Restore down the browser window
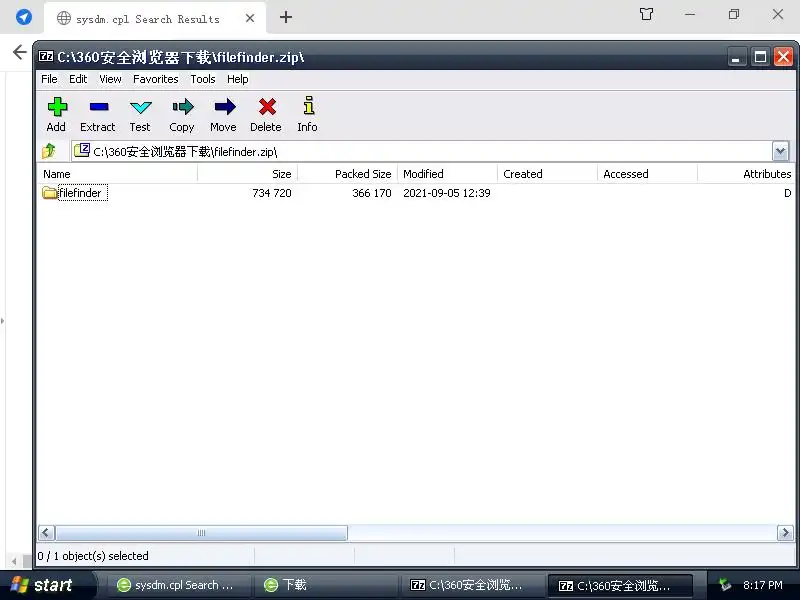This screenshot has width=800, height=600. coord(734,14)
